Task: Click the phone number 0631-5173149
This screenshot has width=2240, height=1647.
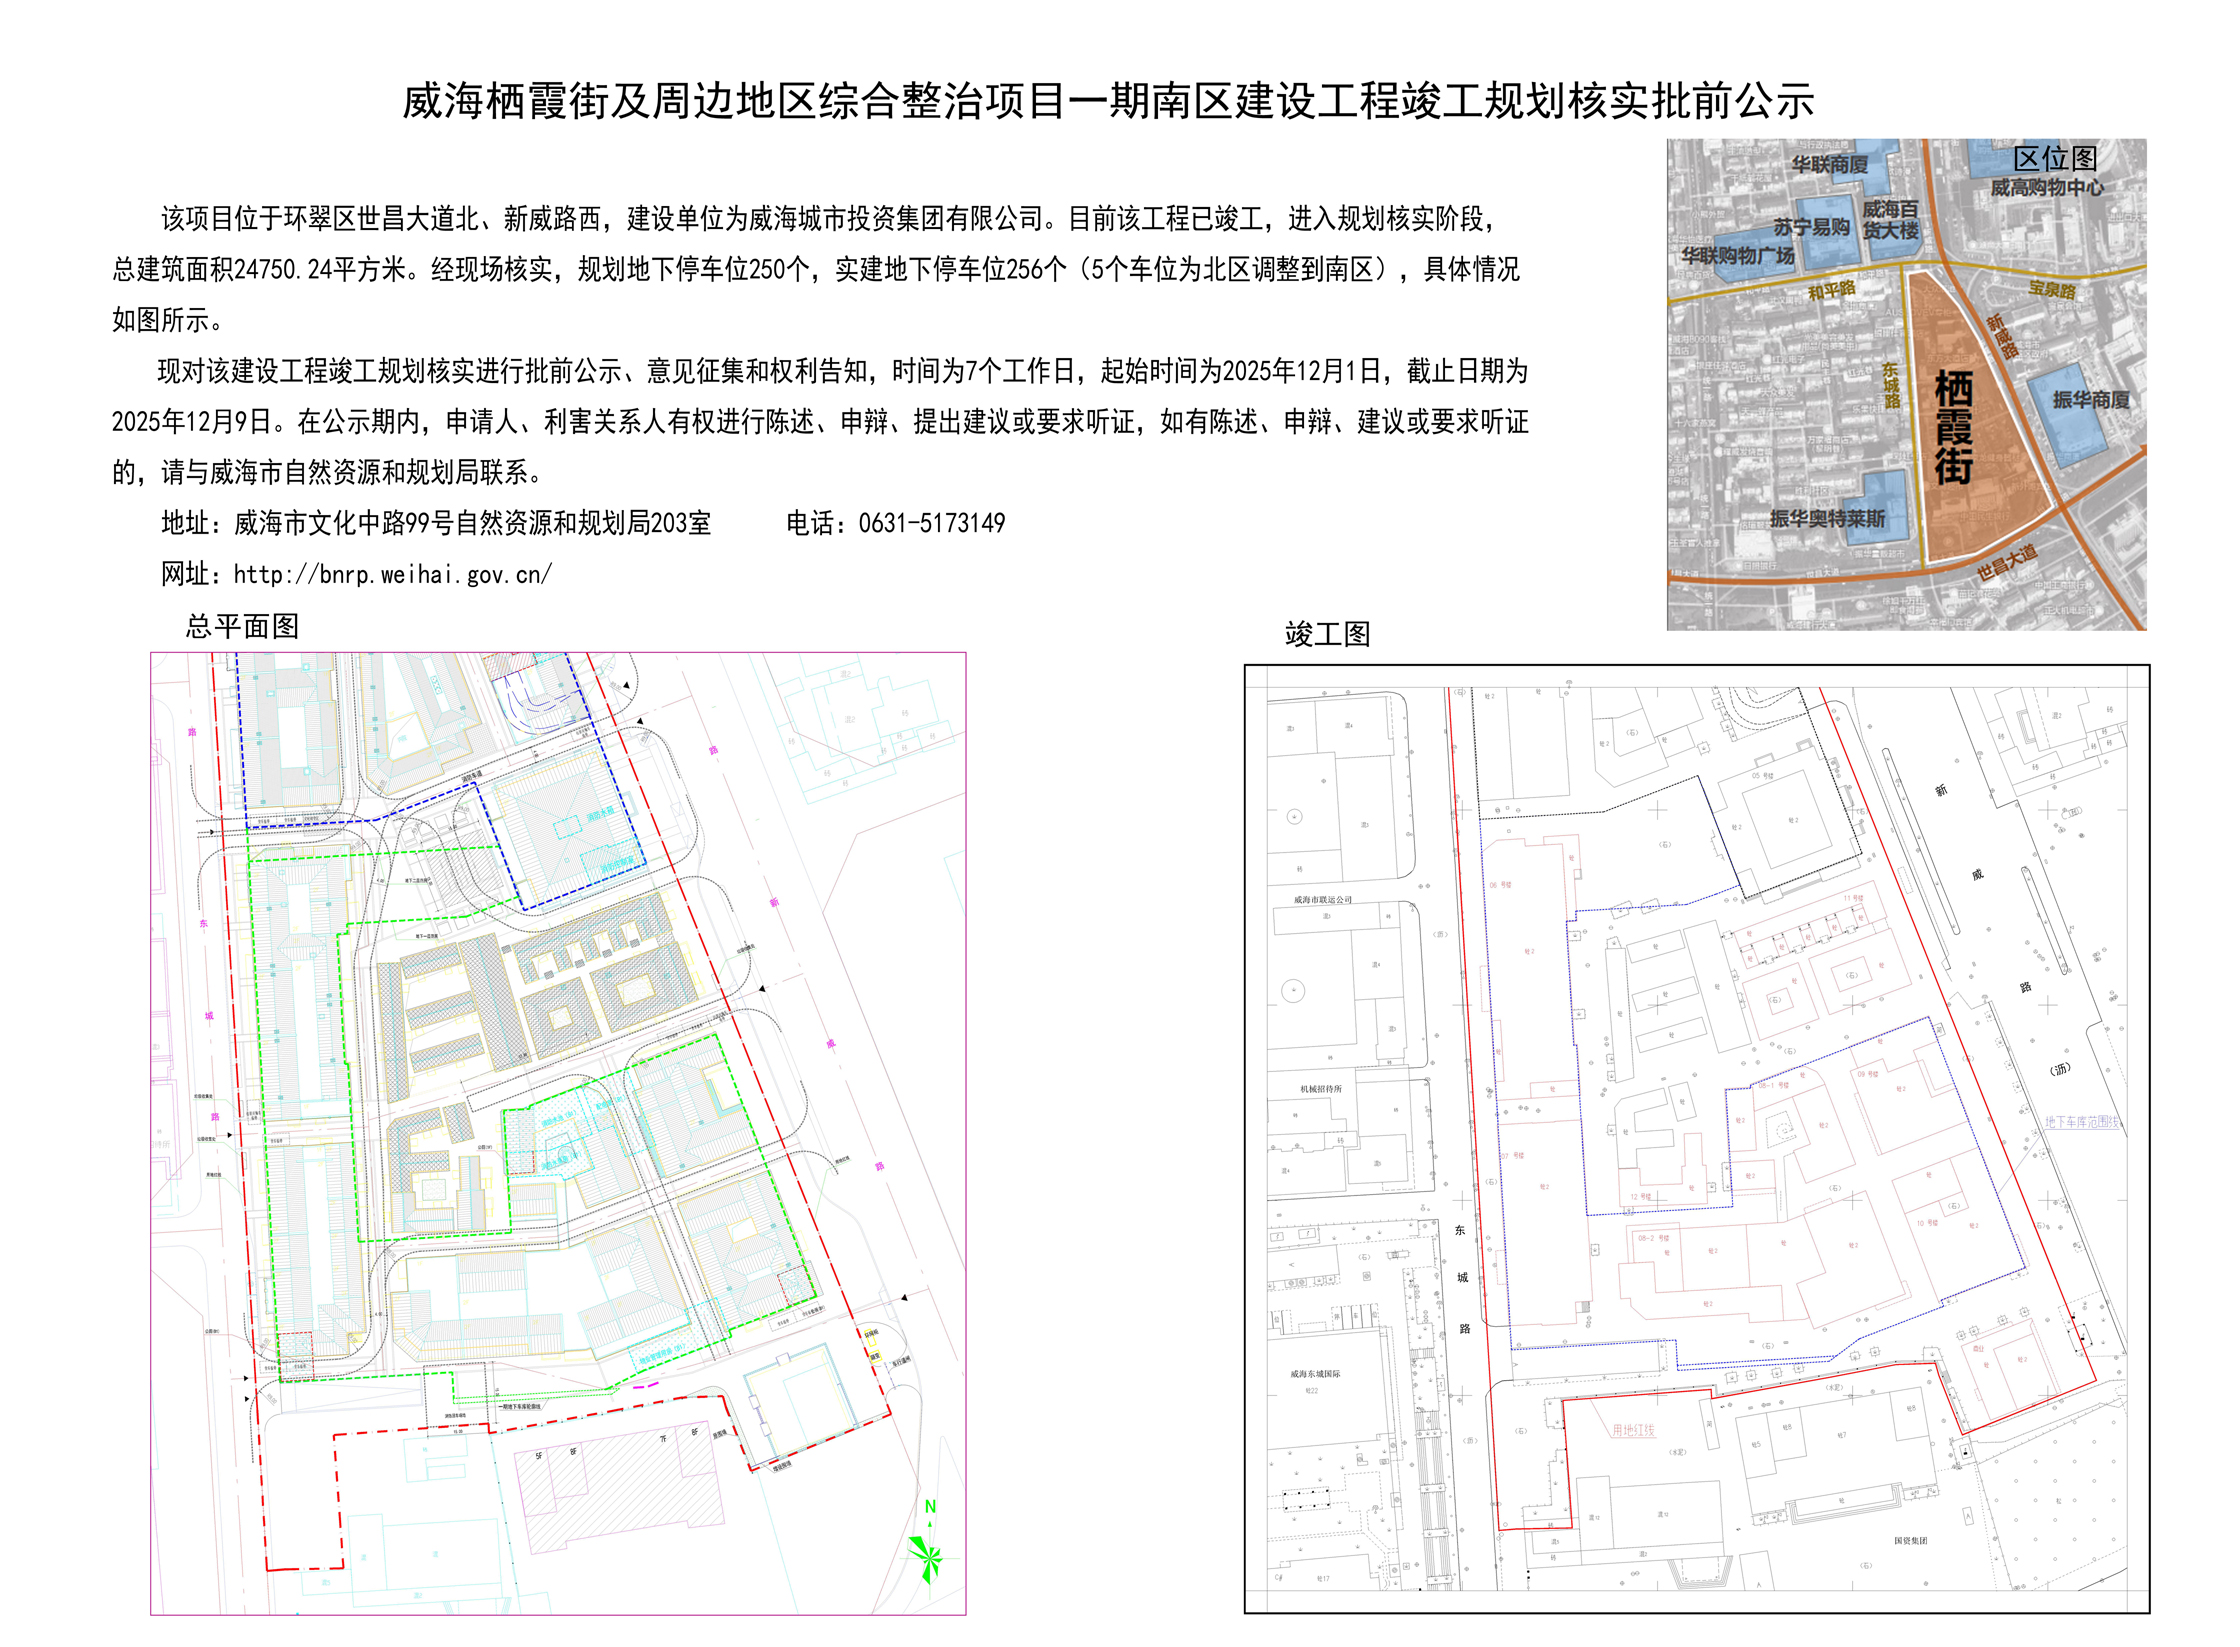Action: (x=931, y=523)
